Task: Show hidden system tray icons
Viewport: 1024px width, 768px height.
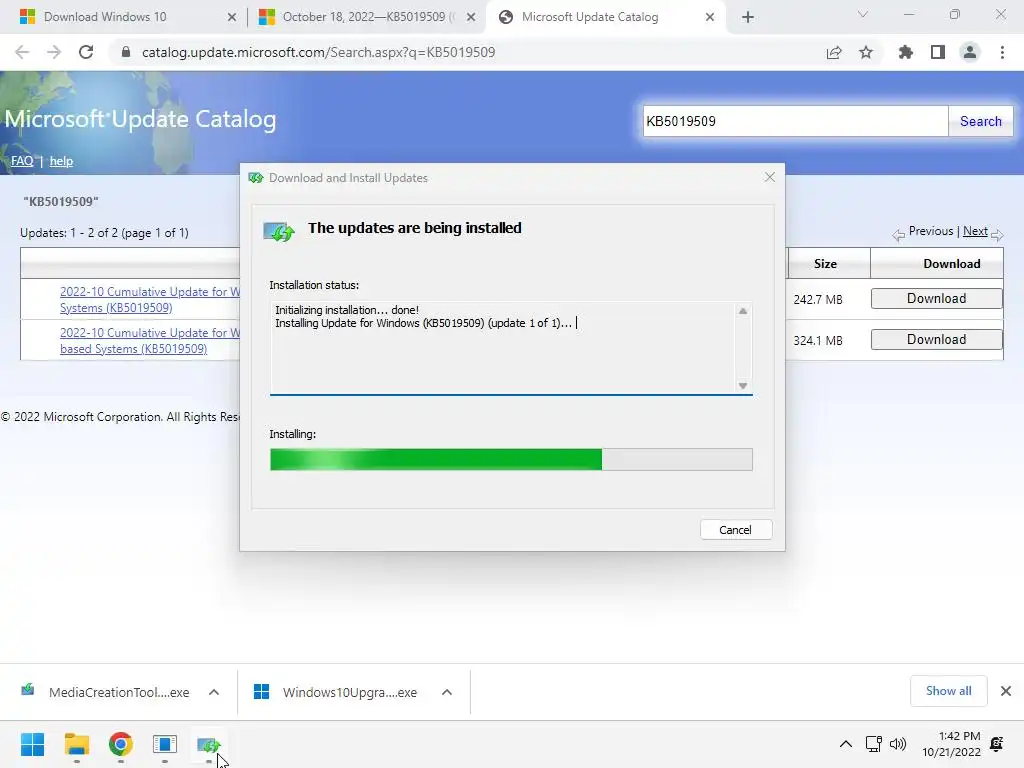Action: tap(846, 744)
